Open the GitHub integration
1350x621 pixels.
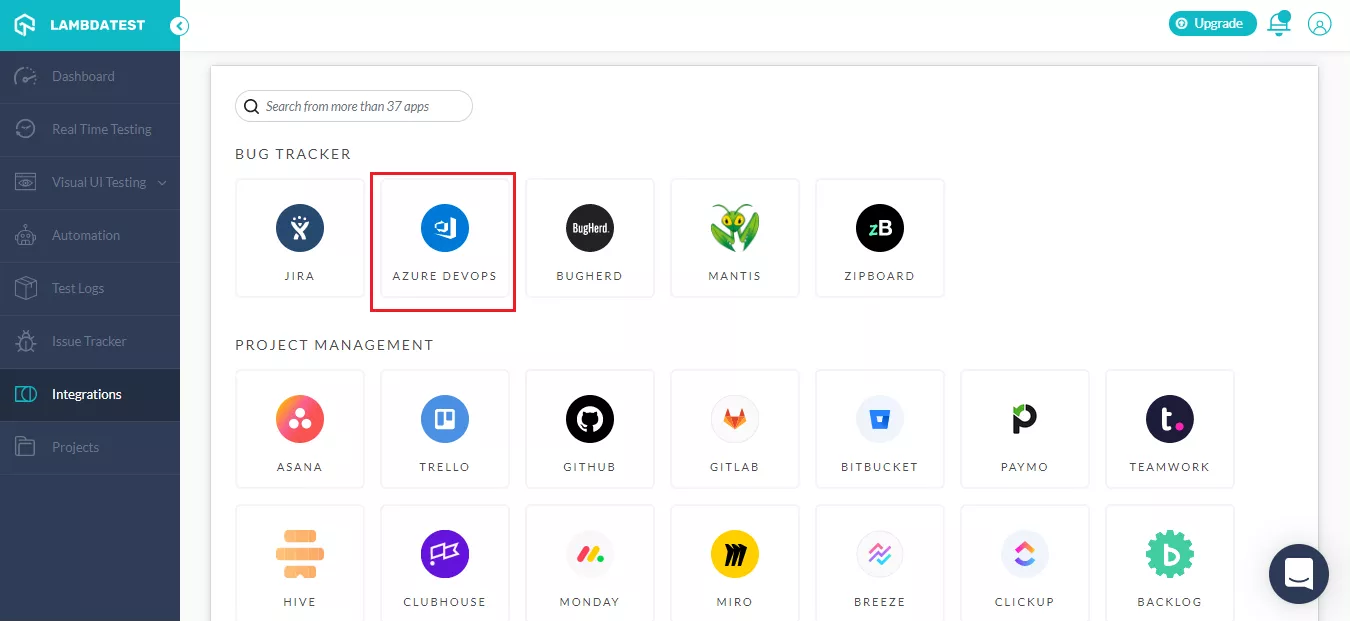click(x=589, y=428)
